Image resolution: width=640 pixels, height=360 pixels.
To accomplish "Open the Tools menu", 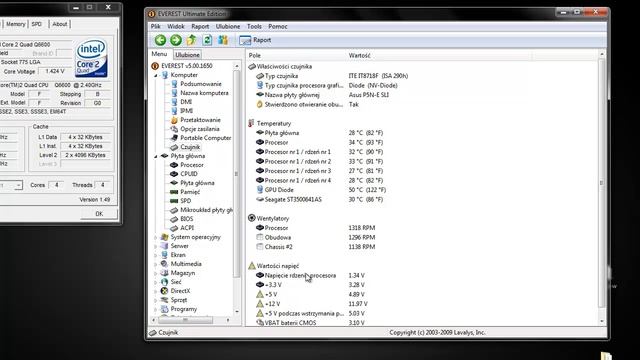I will [254, 27].
